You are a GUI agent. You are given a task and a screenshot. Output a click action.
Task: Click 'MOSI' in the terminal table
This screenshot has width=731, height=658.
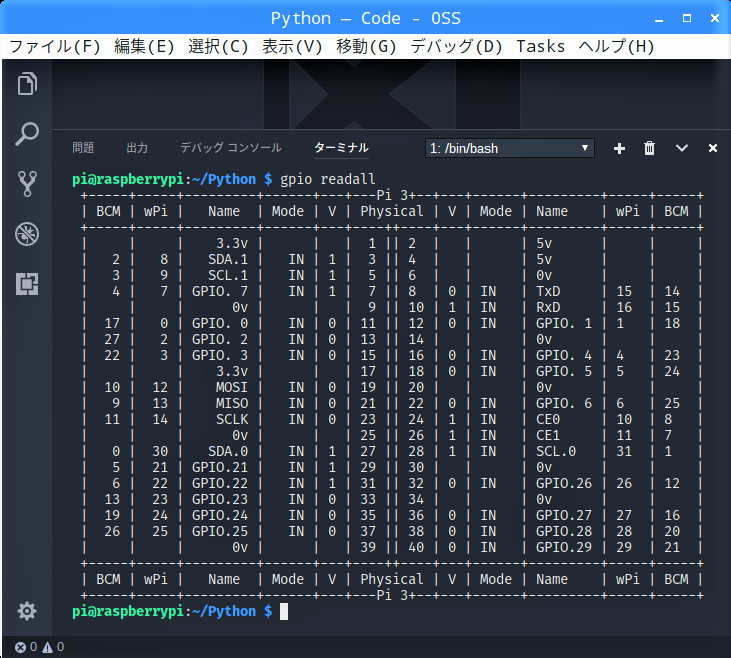click(232, 388)
